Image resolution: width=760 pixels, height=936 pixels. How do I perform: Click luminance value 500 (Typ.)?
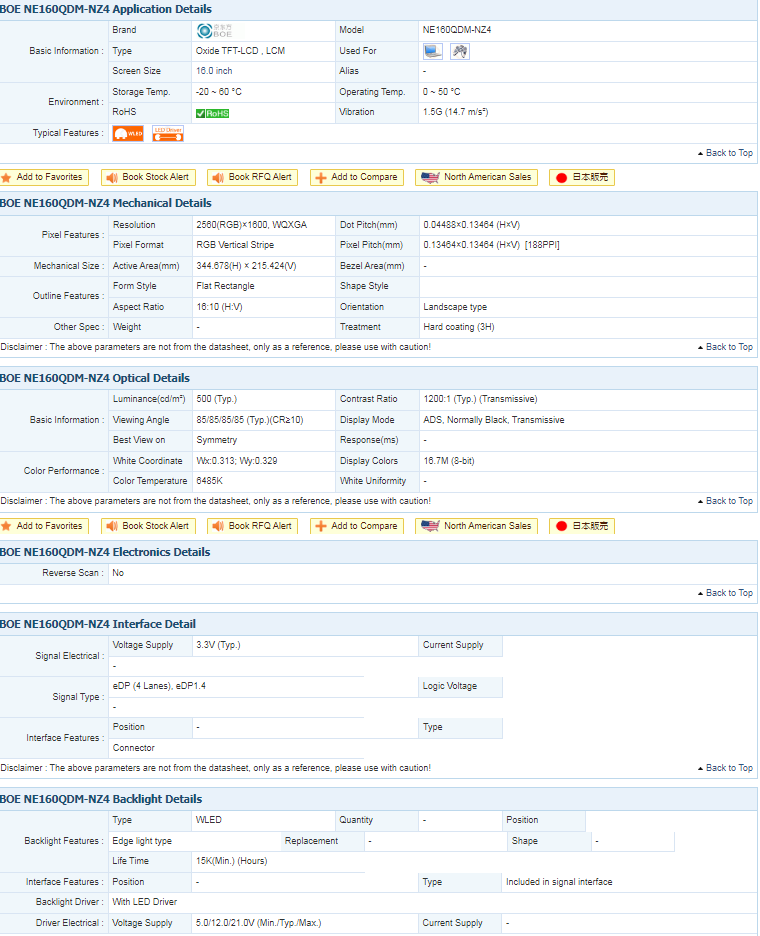tap(217, 399)
